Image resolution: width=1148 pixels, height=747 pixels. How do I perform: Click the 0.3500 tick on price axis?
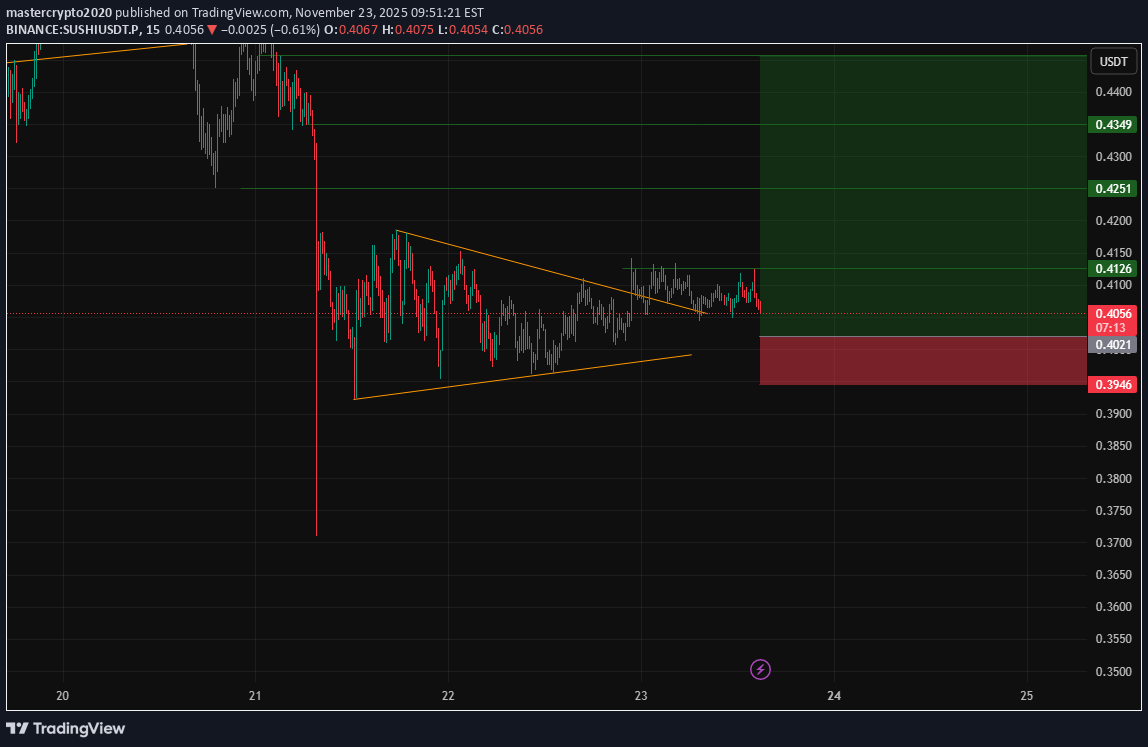(x=1113, y=671)
